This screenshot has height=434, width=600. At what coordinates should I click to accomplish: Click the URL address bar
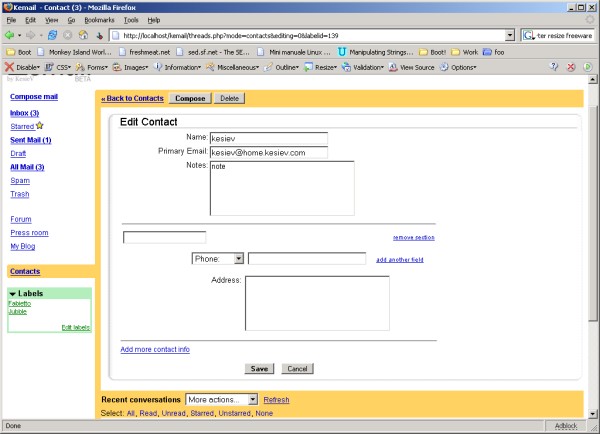(307, 36)
